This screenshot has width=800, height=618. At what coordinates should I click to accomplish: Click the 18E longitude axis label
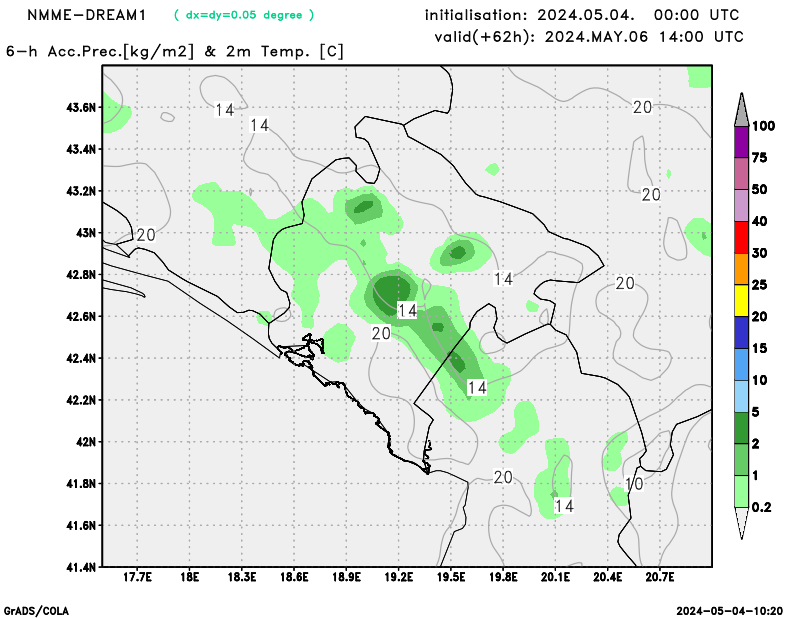(190, 577)
